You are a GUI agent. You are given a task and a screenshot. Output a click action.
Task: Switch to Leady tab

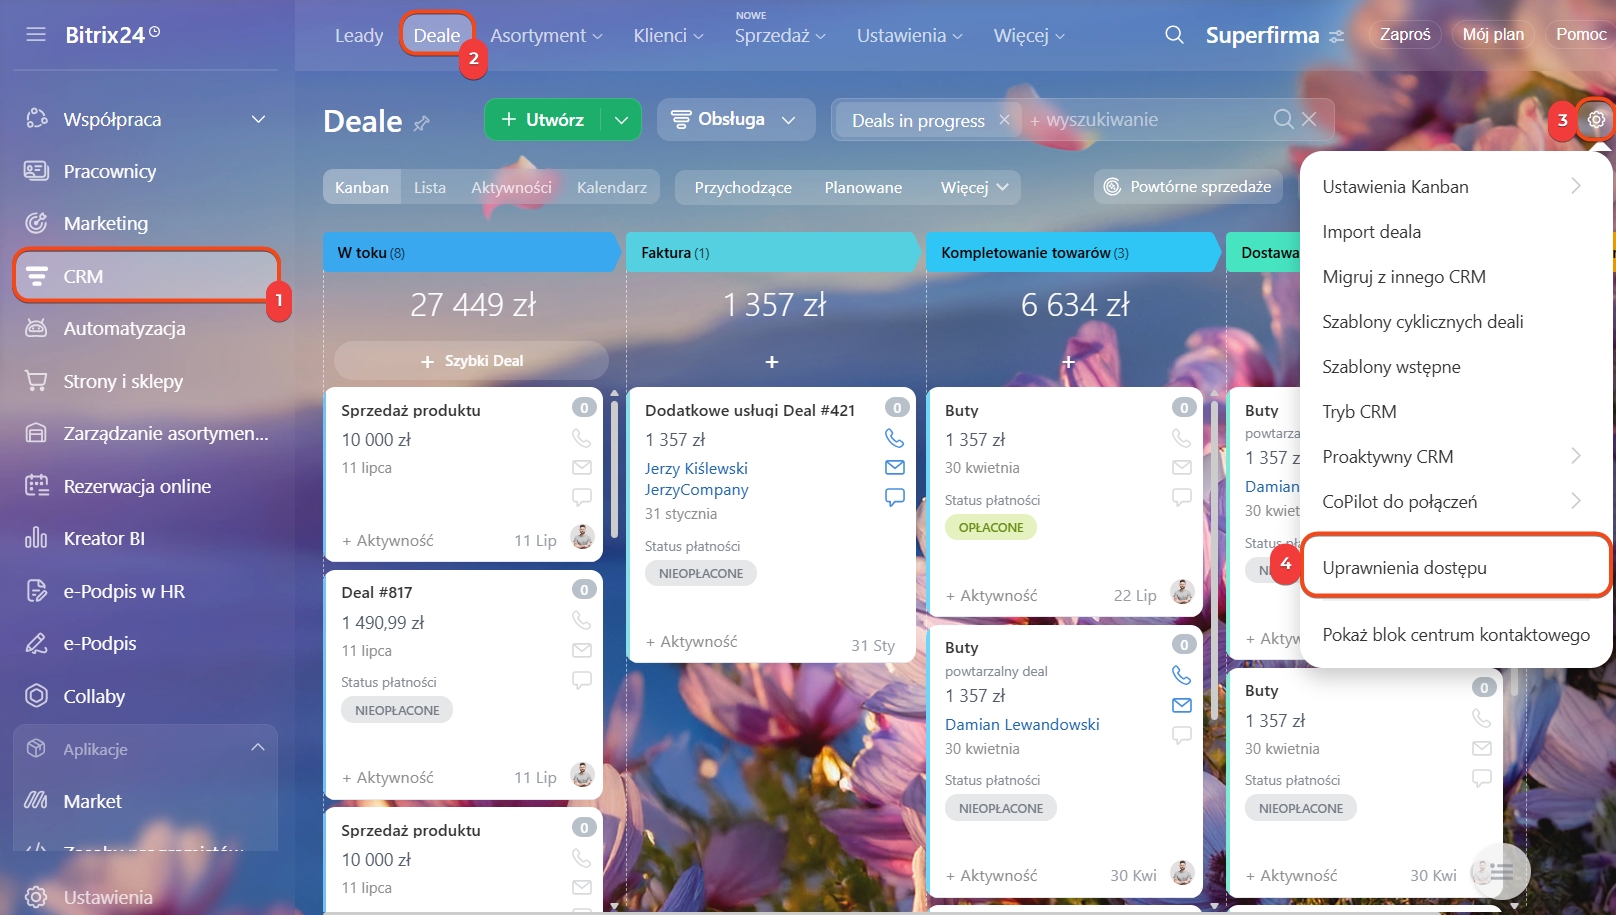click(x=359, y=36)
